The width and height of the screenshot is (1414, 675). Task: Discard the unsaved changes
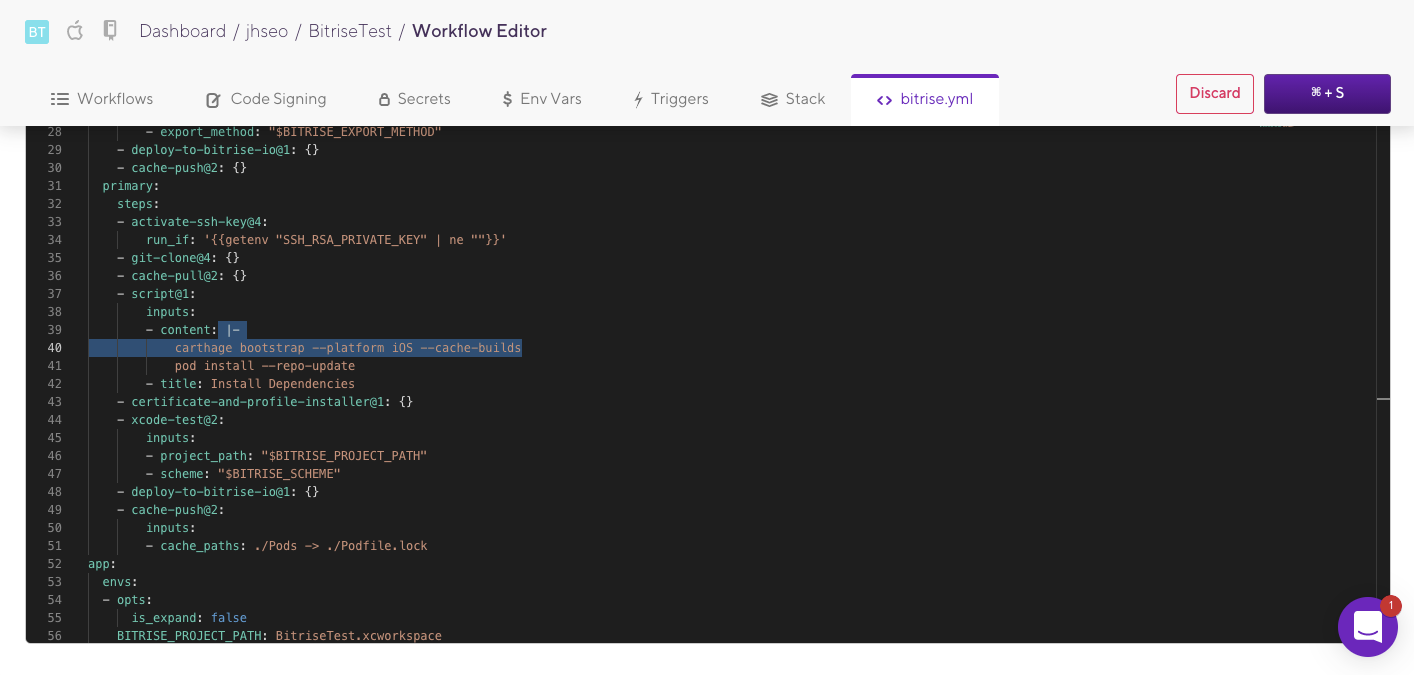tap(1215, 93)
